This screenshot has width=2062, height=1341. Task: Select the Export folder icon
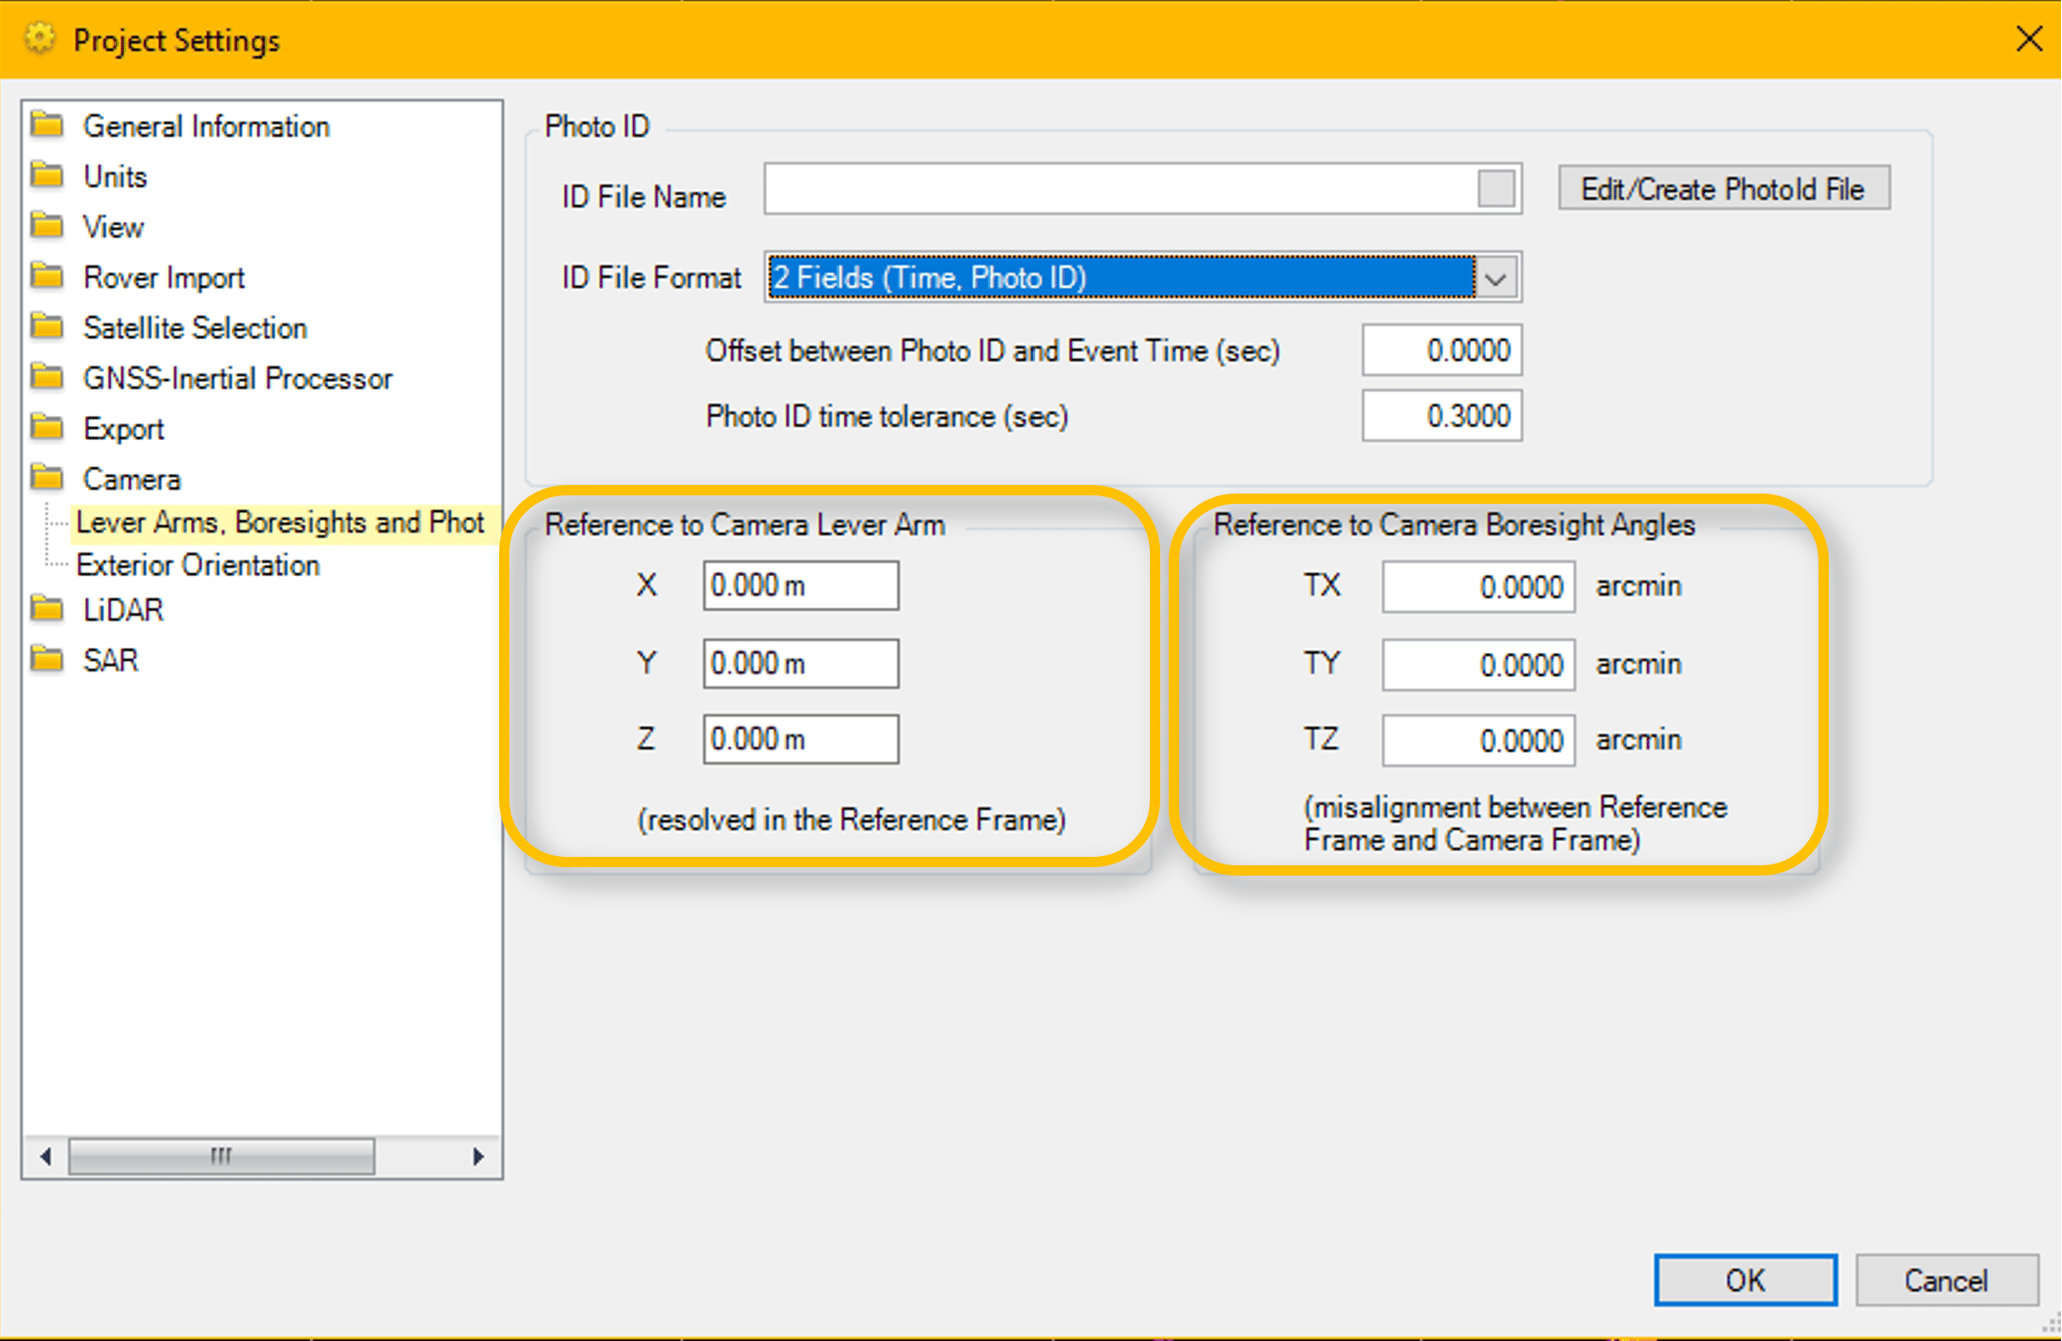(x=47, y=428)
